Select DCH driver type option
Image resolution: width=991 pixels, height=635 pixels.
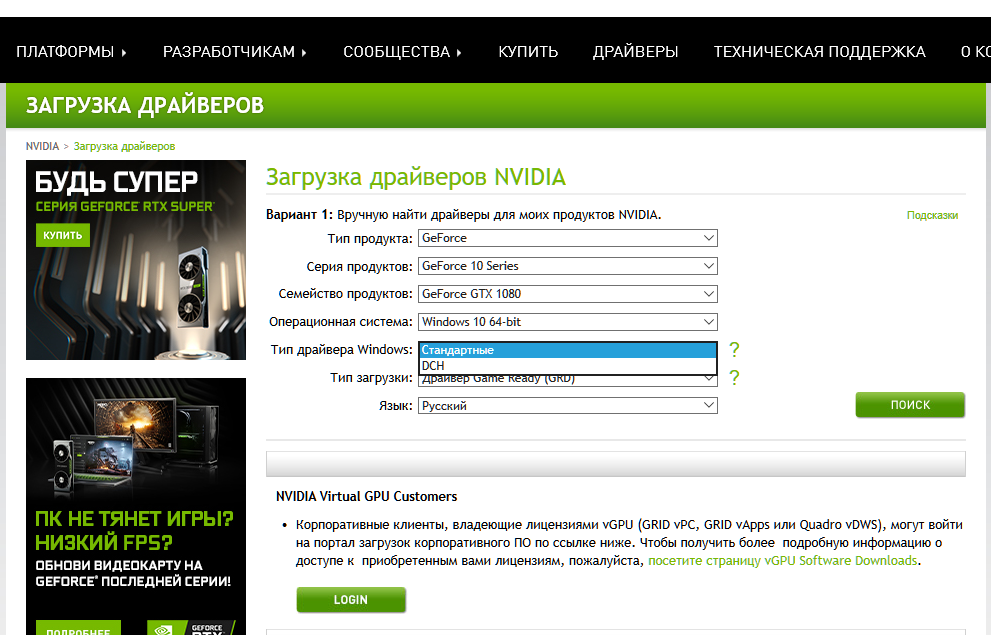click(x=568, y=366)
